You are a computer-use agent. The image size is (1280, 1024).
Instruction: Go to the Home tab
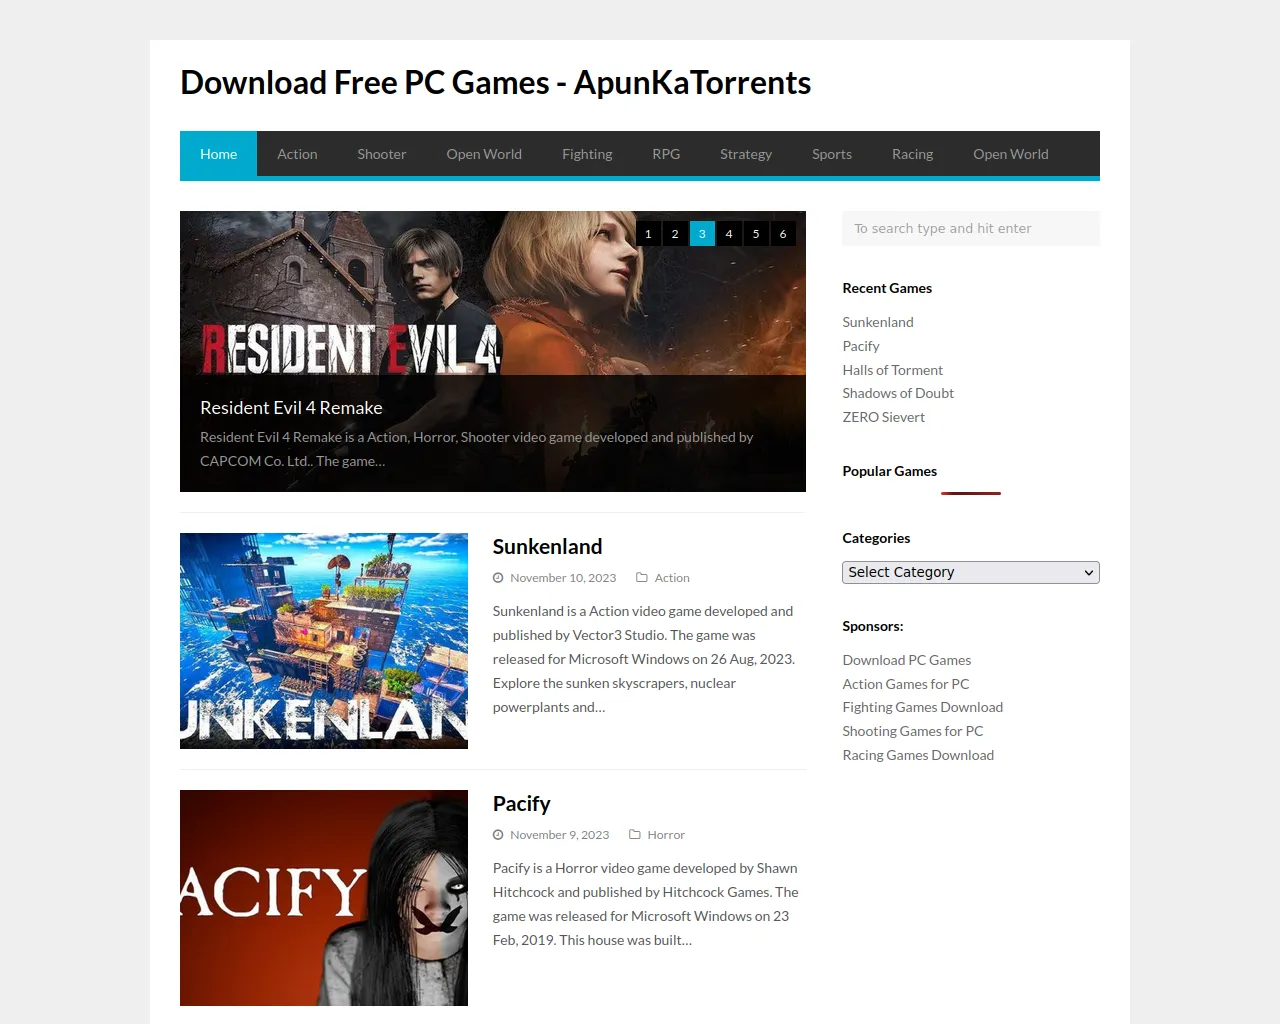[x=218, y=154]
